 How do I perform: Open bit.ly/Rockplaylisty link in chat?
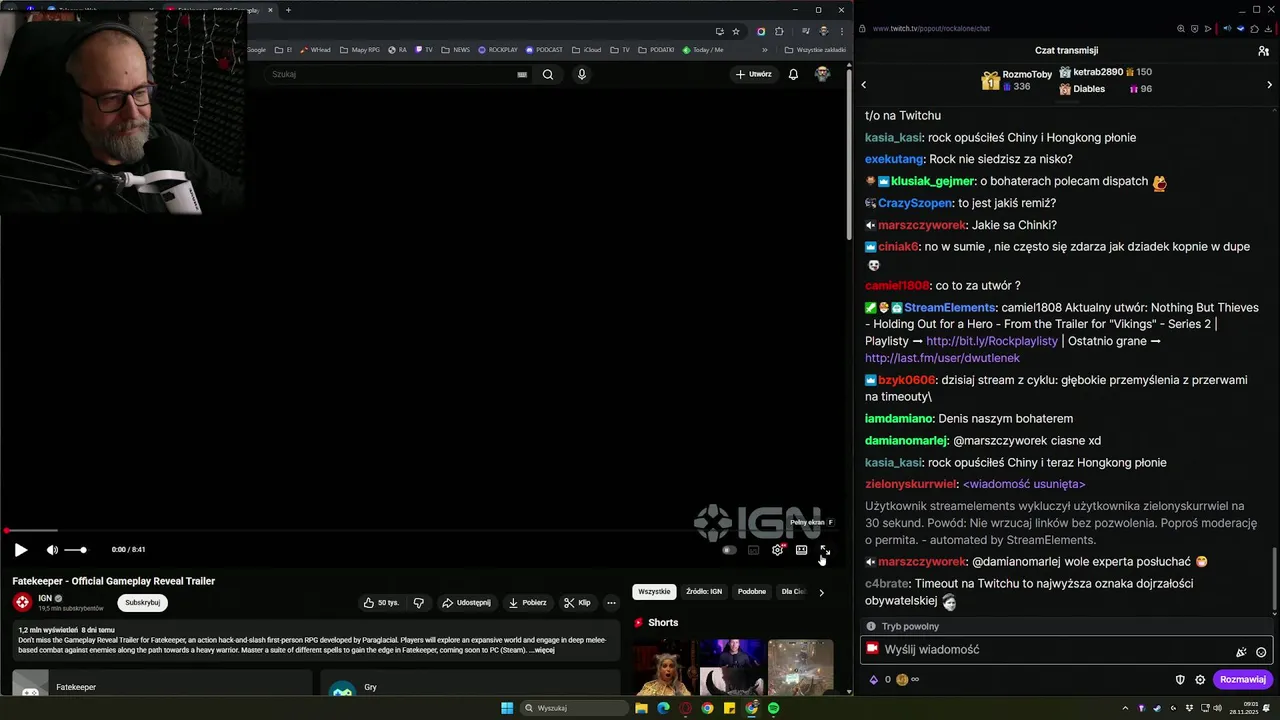pyautogui.click(x=992, y=341)
